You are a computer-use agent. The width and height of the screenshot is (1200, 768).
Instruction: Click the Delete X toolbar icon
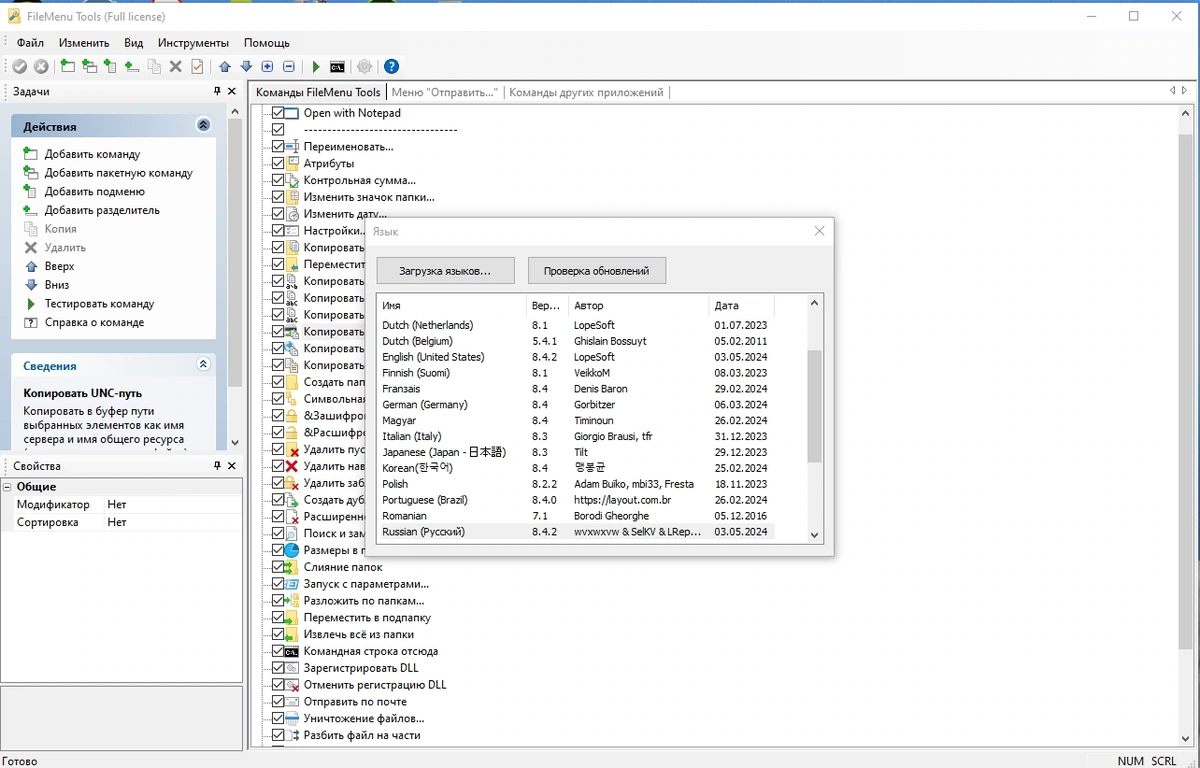point(176,67)
